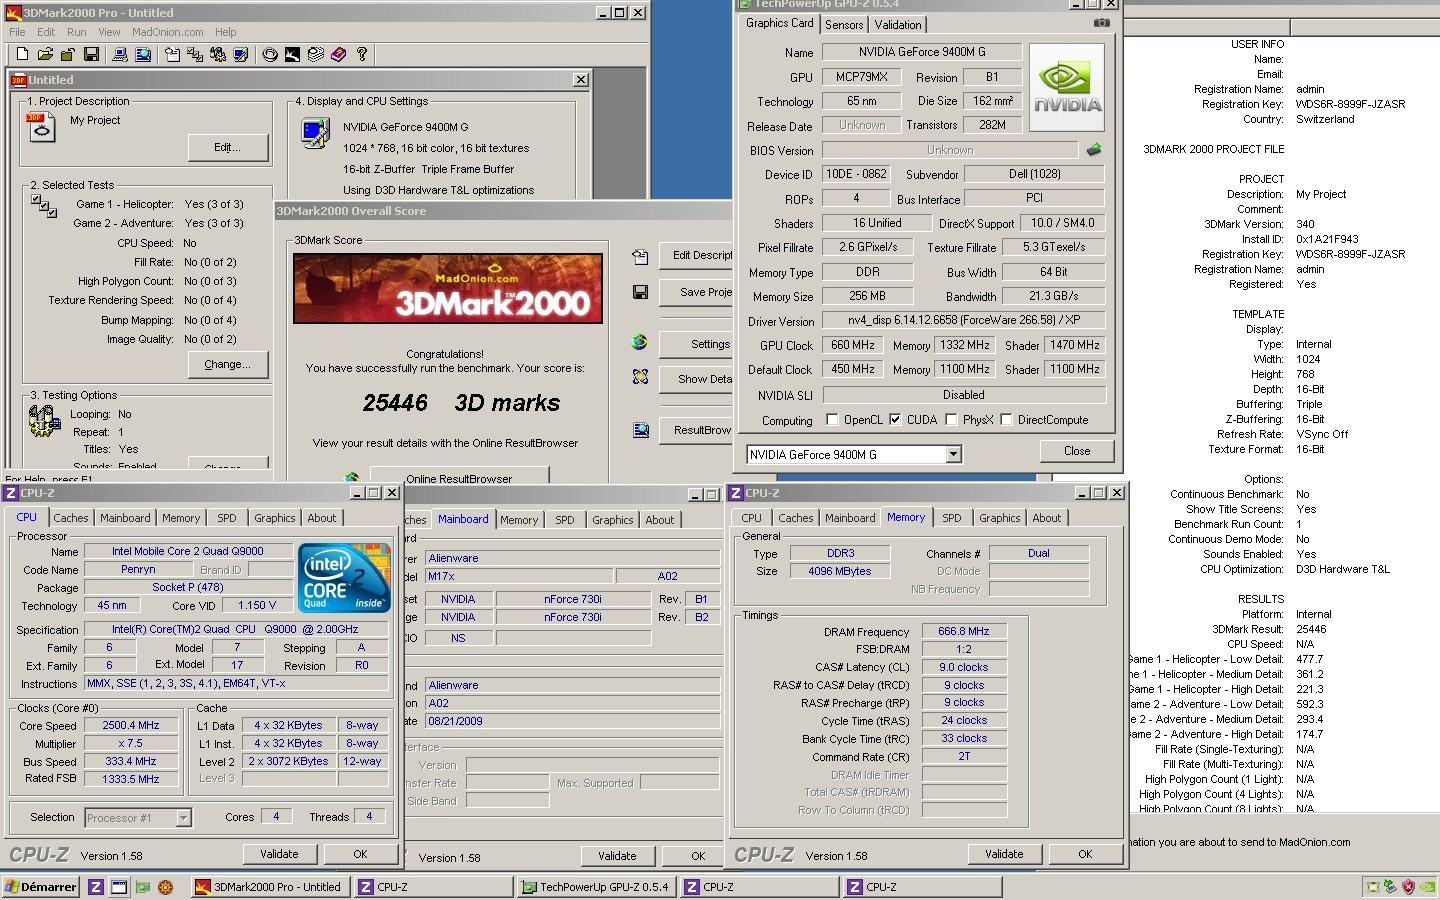
Task: Open the Edit menu in 3DMark2000
Action: tap(46, 32)
